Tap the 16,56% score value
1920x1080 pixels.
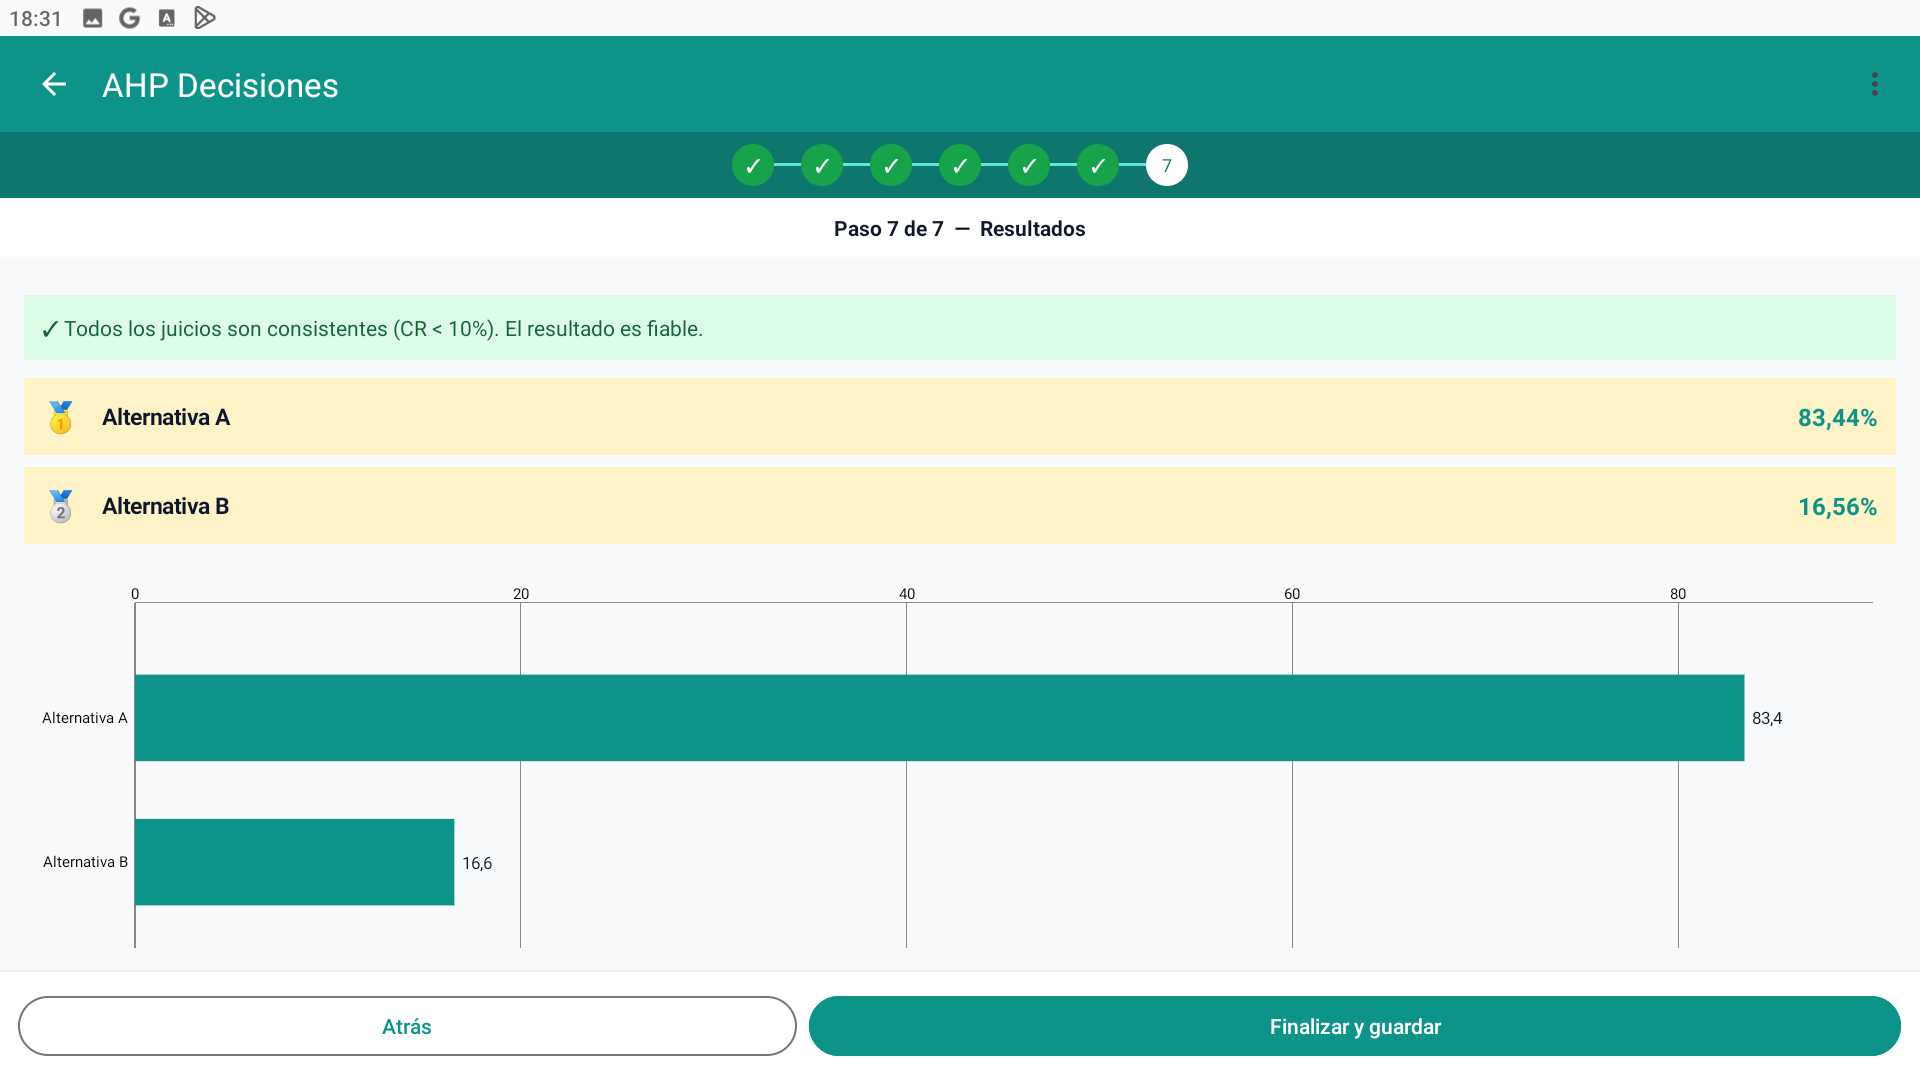coord(1837,507)
